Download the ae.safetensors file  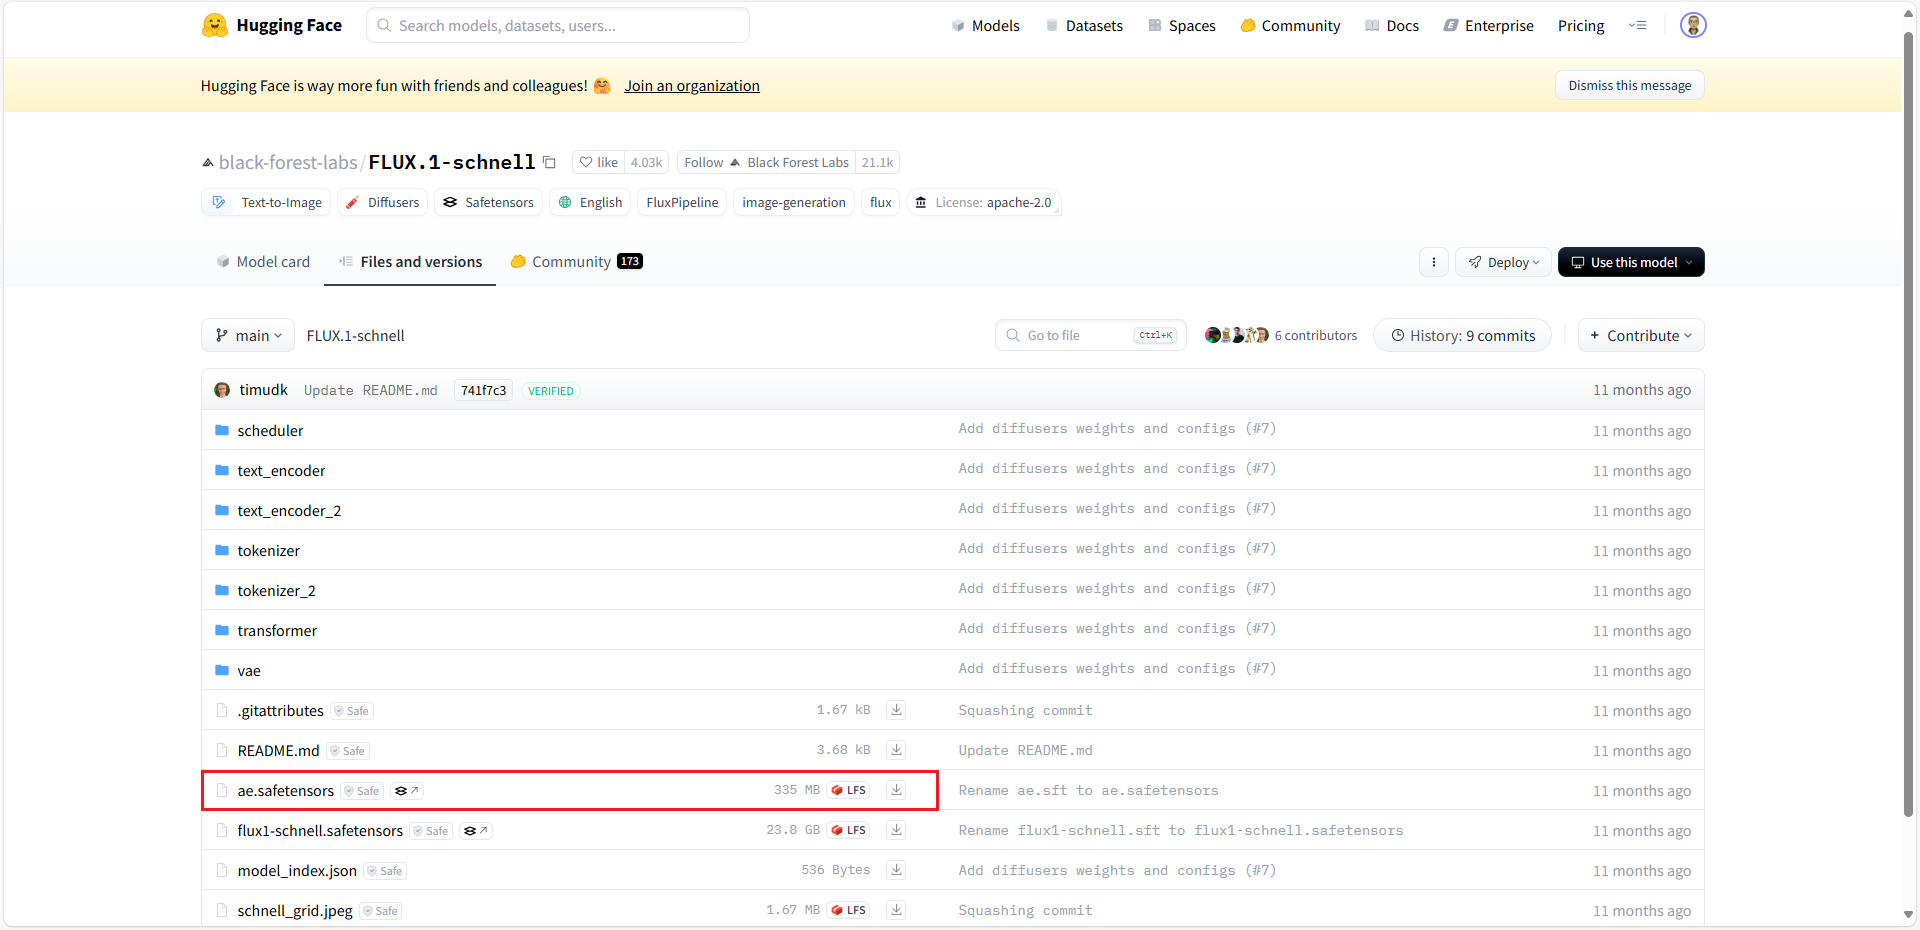[x=896, y=790]
